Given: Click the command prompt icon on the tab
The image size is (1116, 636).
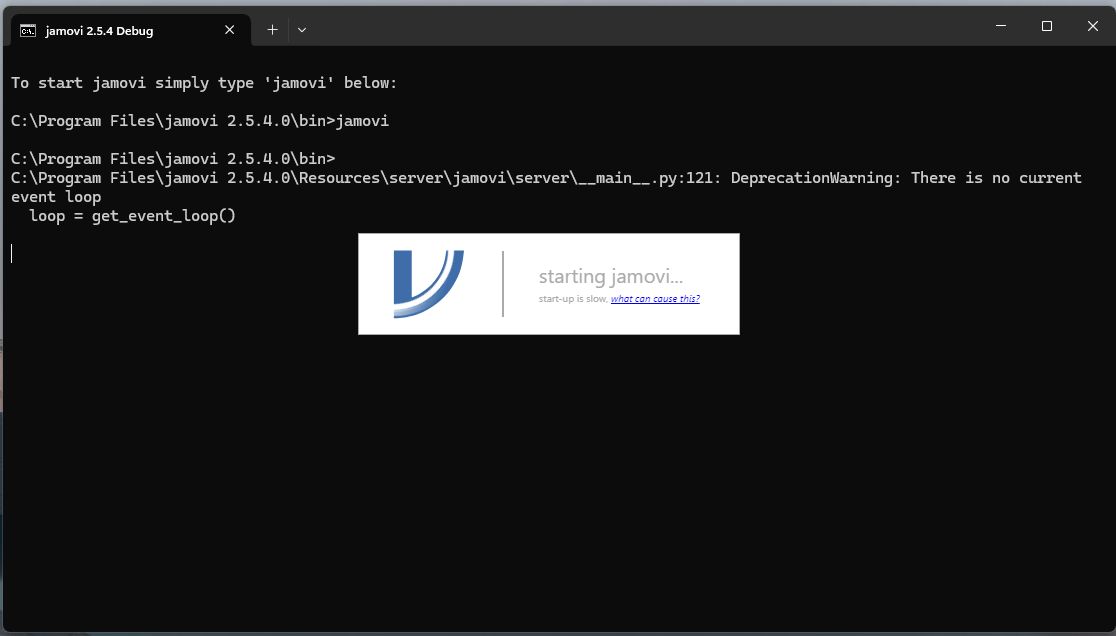Looking at the screenshot, I should click(x=28, y=31).
